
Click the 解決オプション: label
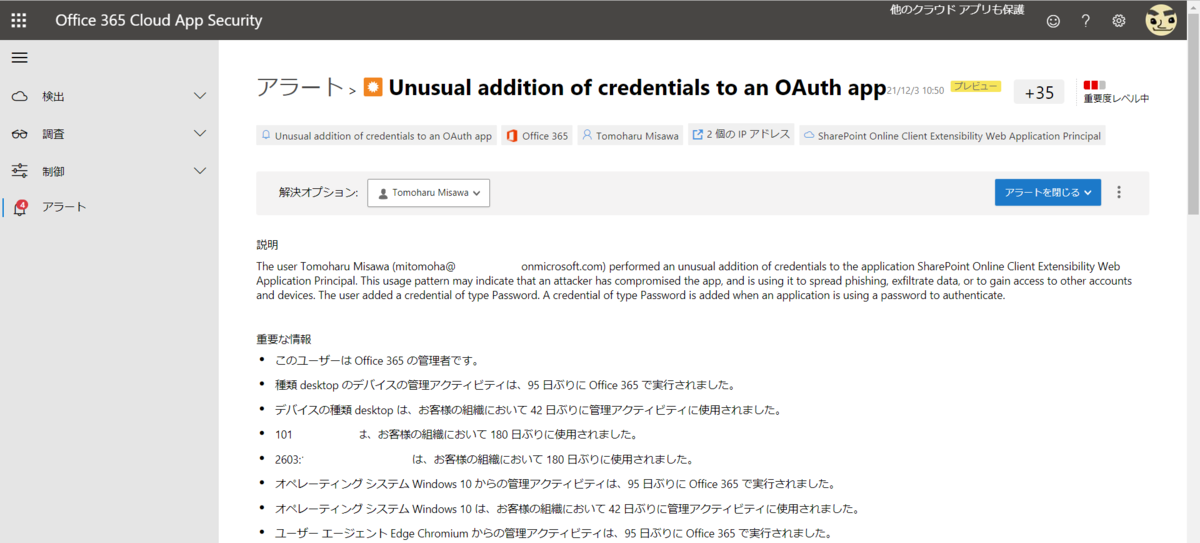click(318, 192)
